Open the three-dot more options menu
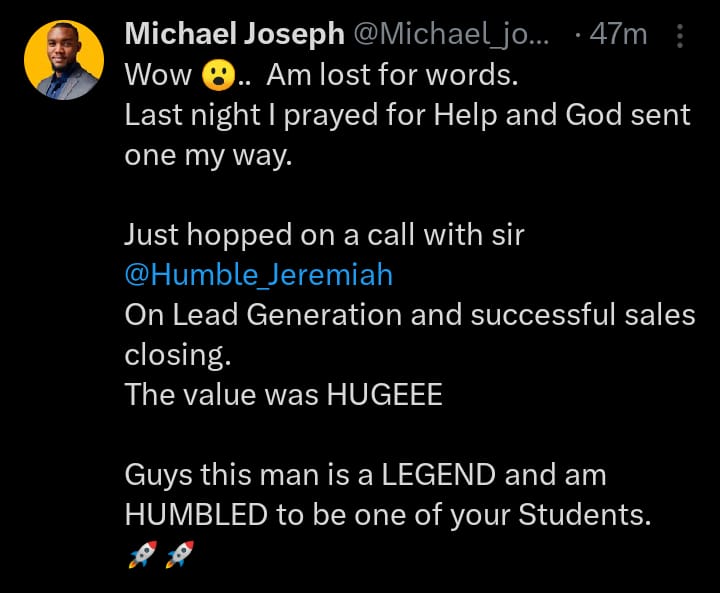This screenshot has height=593, width=720. pos(681,37)
